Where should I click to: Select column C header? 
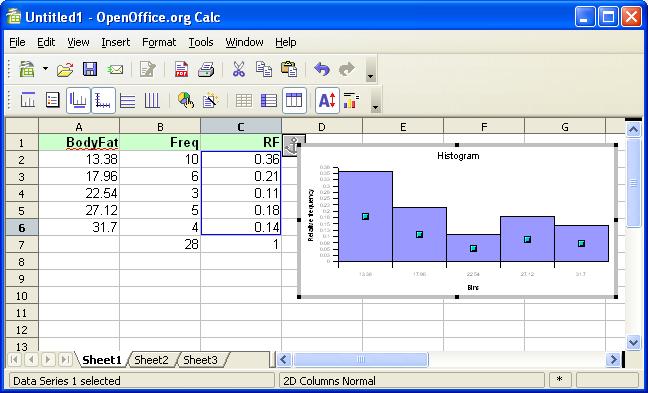[x=241, y=126]
